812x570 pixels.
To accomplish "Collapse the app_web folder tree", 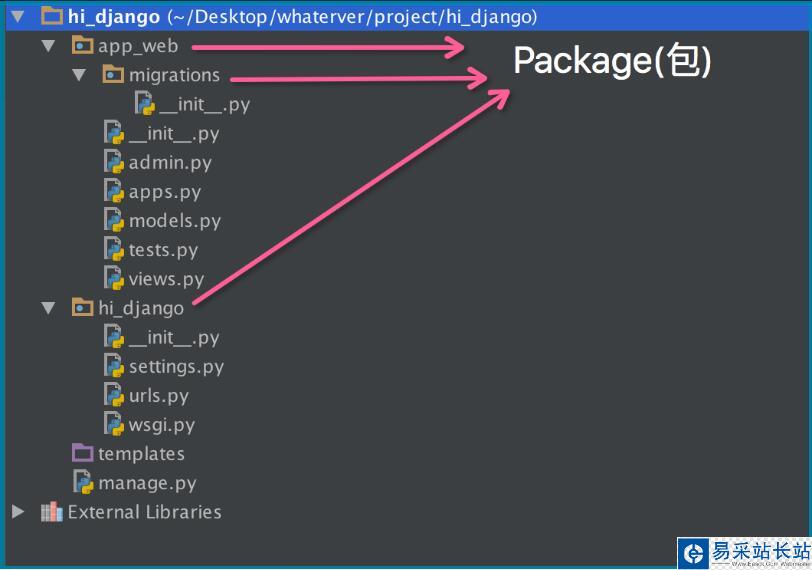I will 48,46.
